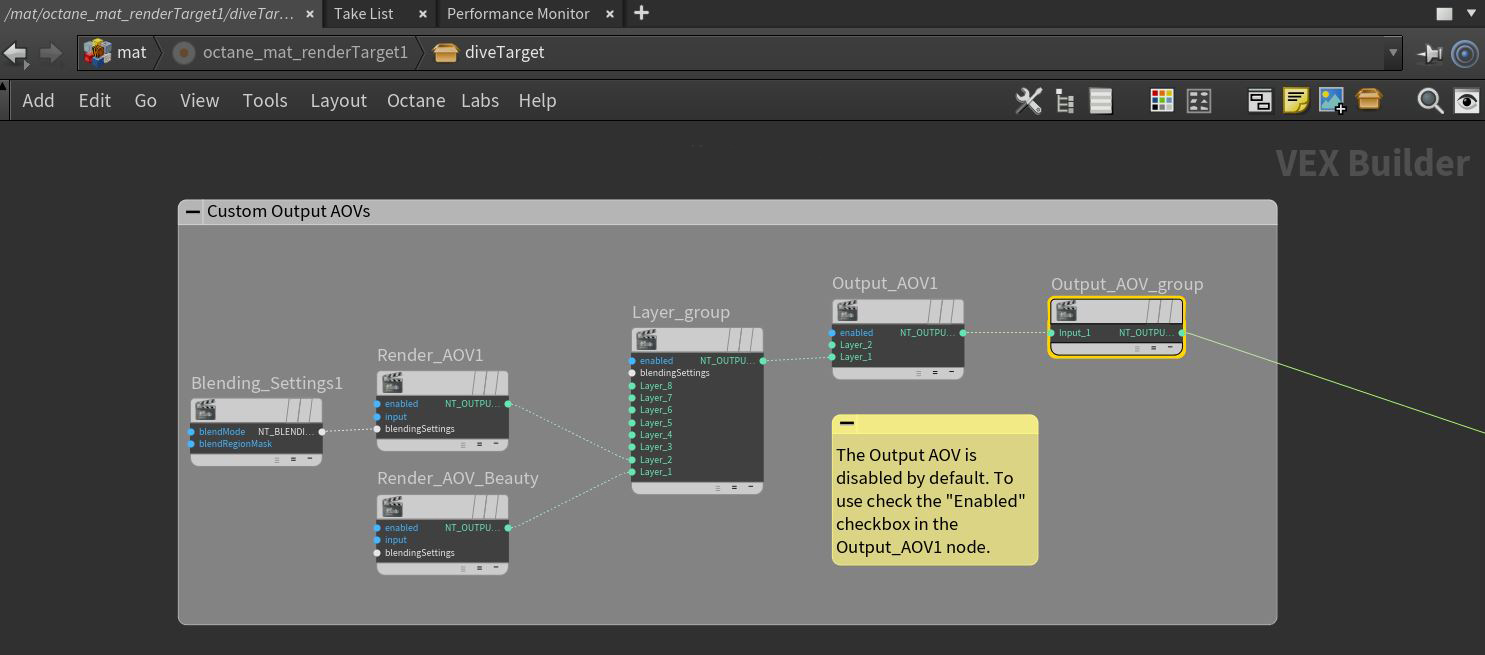Screen dimensions: 1485x655
Task: Toggle the blue circular follow-selection button
Action: tap(1465, 53)
